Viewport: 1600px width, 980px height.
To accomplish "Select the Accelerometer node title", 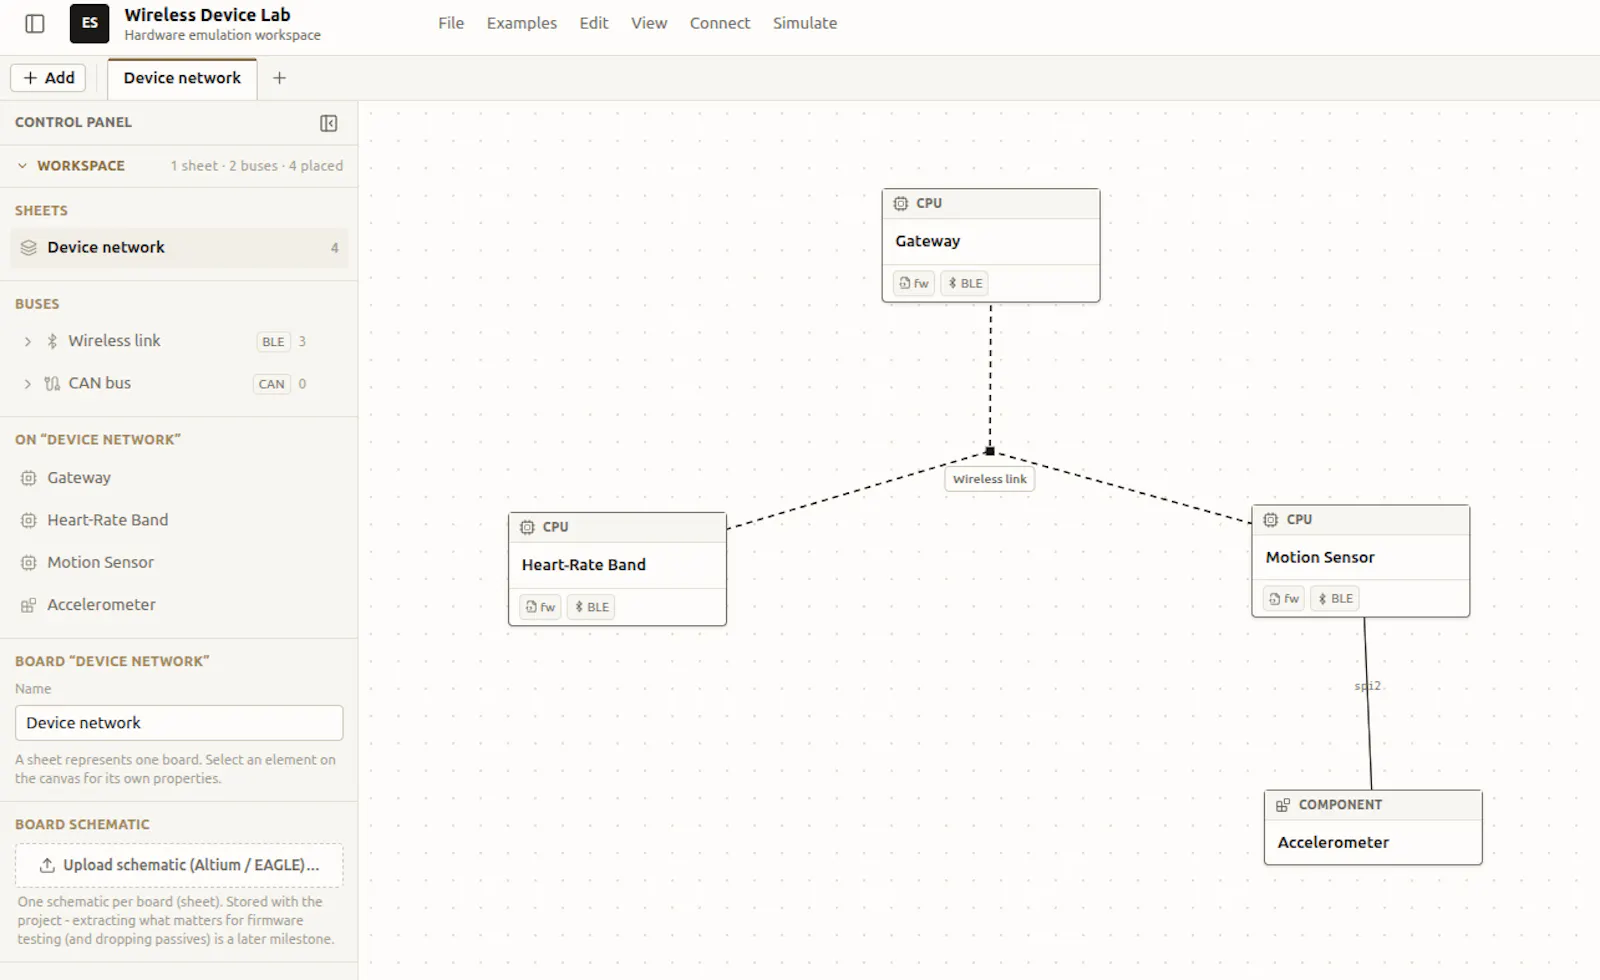I will pyautogui.click(x=1333, y=843).
